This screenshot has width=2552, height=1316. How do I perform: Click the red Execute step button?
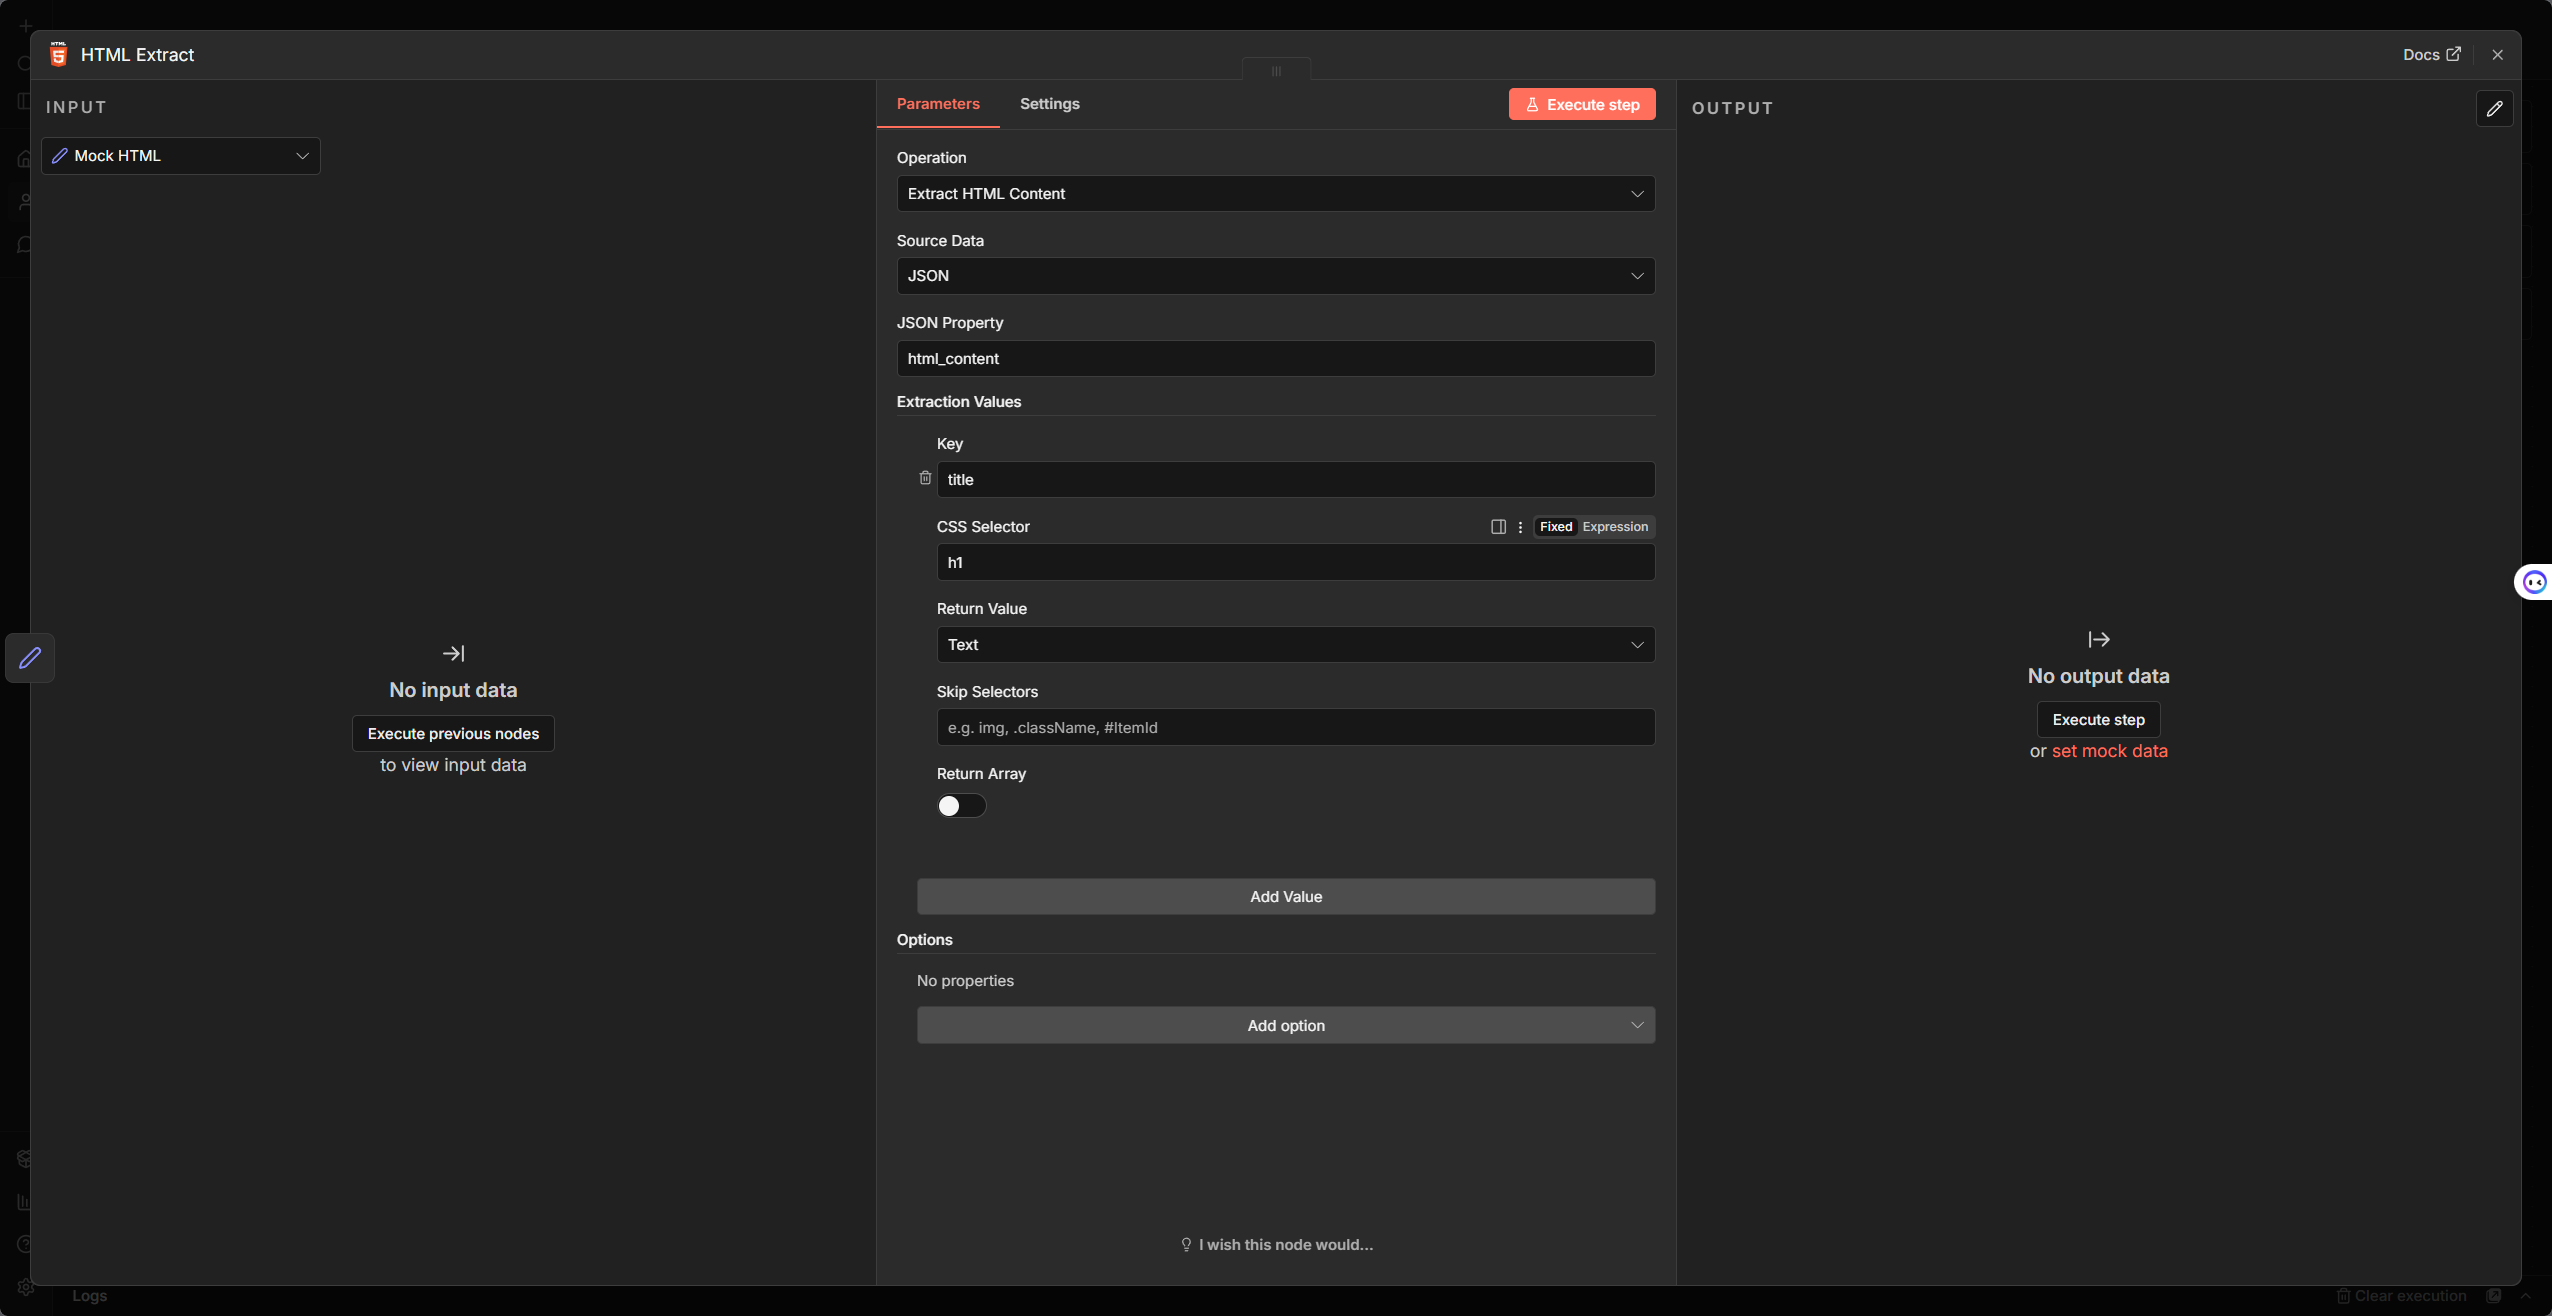click(1581, 105)
